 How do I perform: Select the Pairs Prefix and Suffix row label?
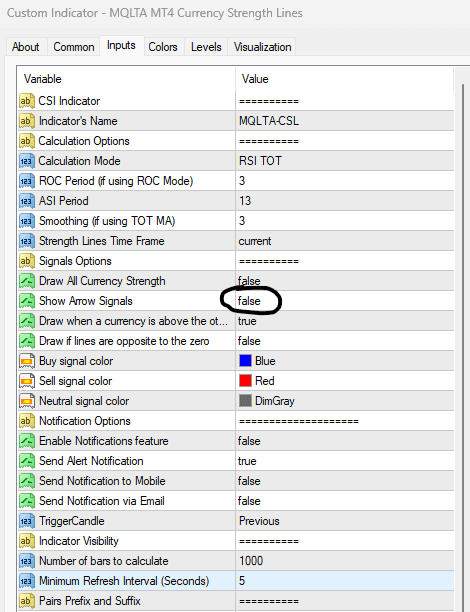(89, 601)
